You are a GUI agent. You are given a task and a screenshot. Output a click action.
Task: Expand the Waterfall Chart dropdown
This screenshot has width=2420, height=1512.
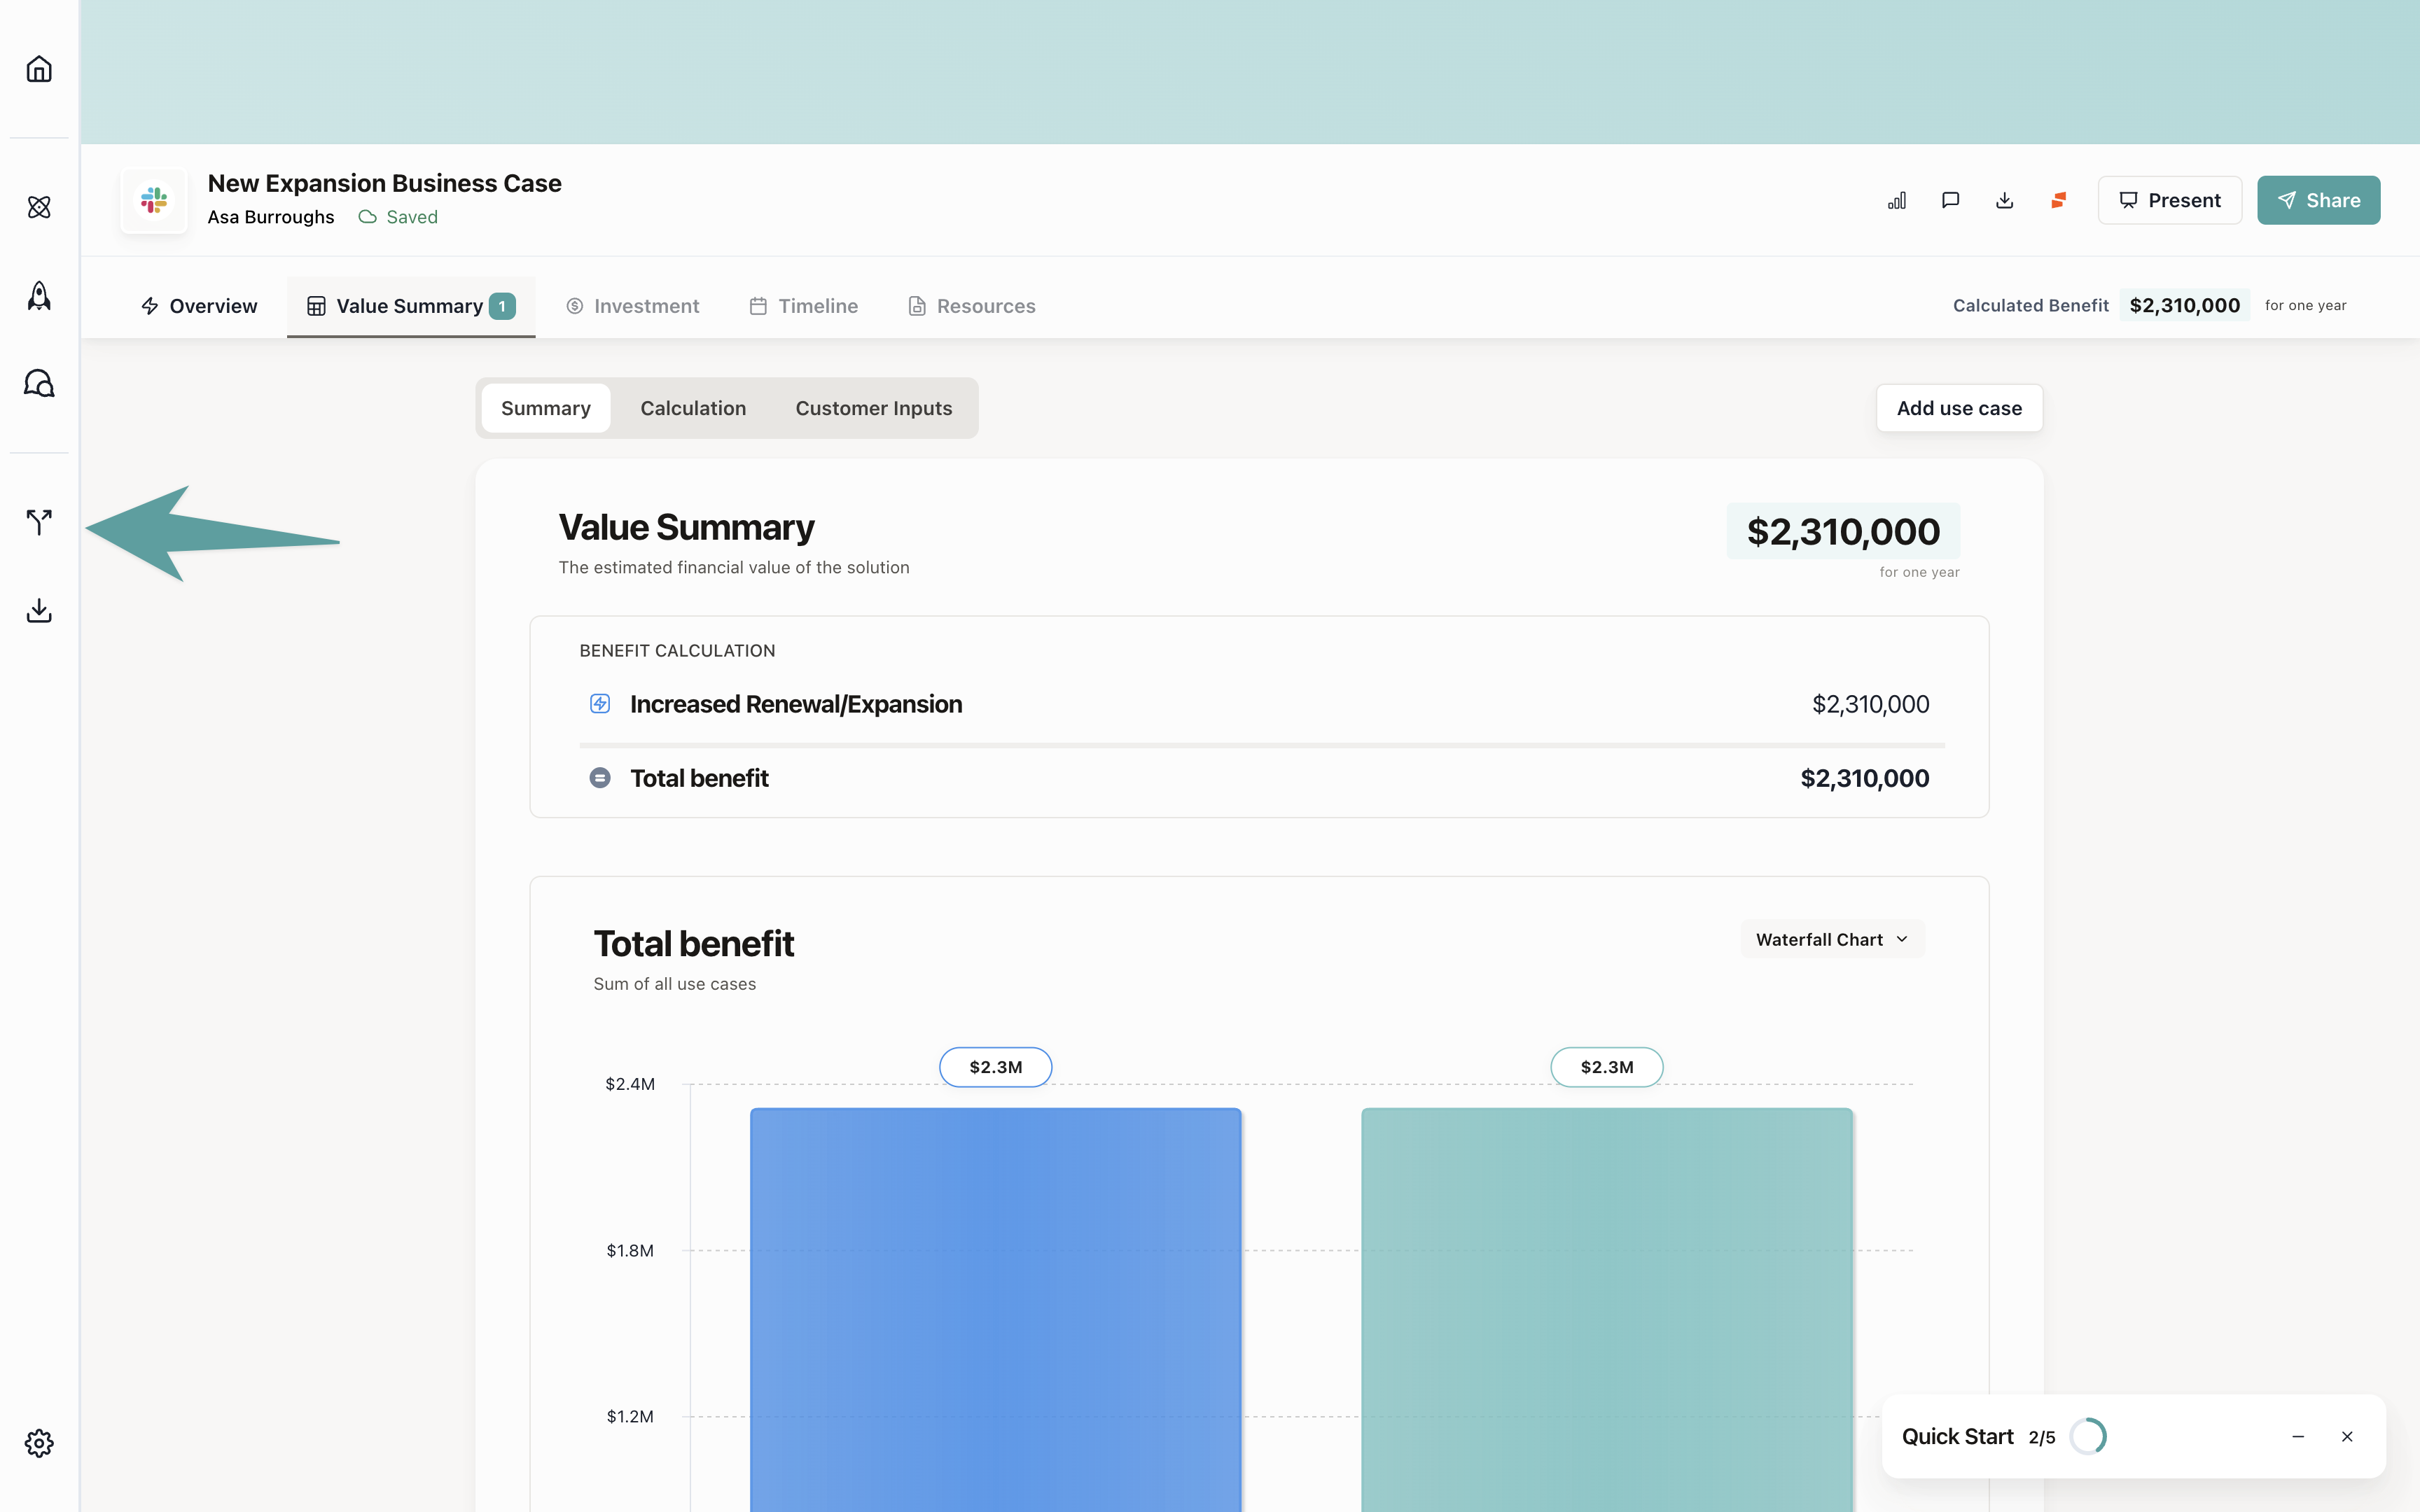pos(1832,939)
